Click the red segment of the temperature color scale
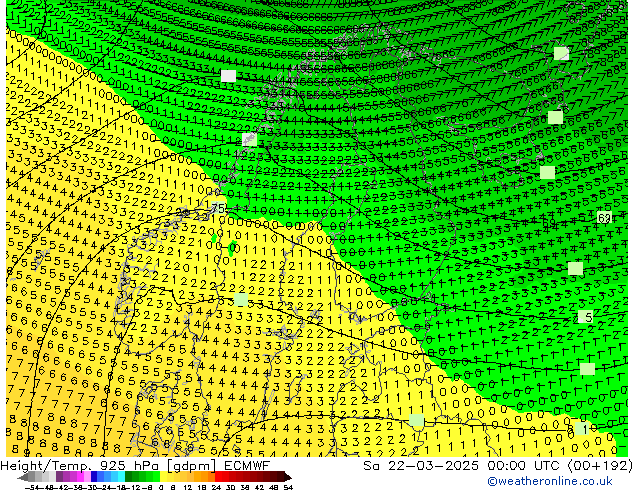634x490 pixels. click(218, 477)
